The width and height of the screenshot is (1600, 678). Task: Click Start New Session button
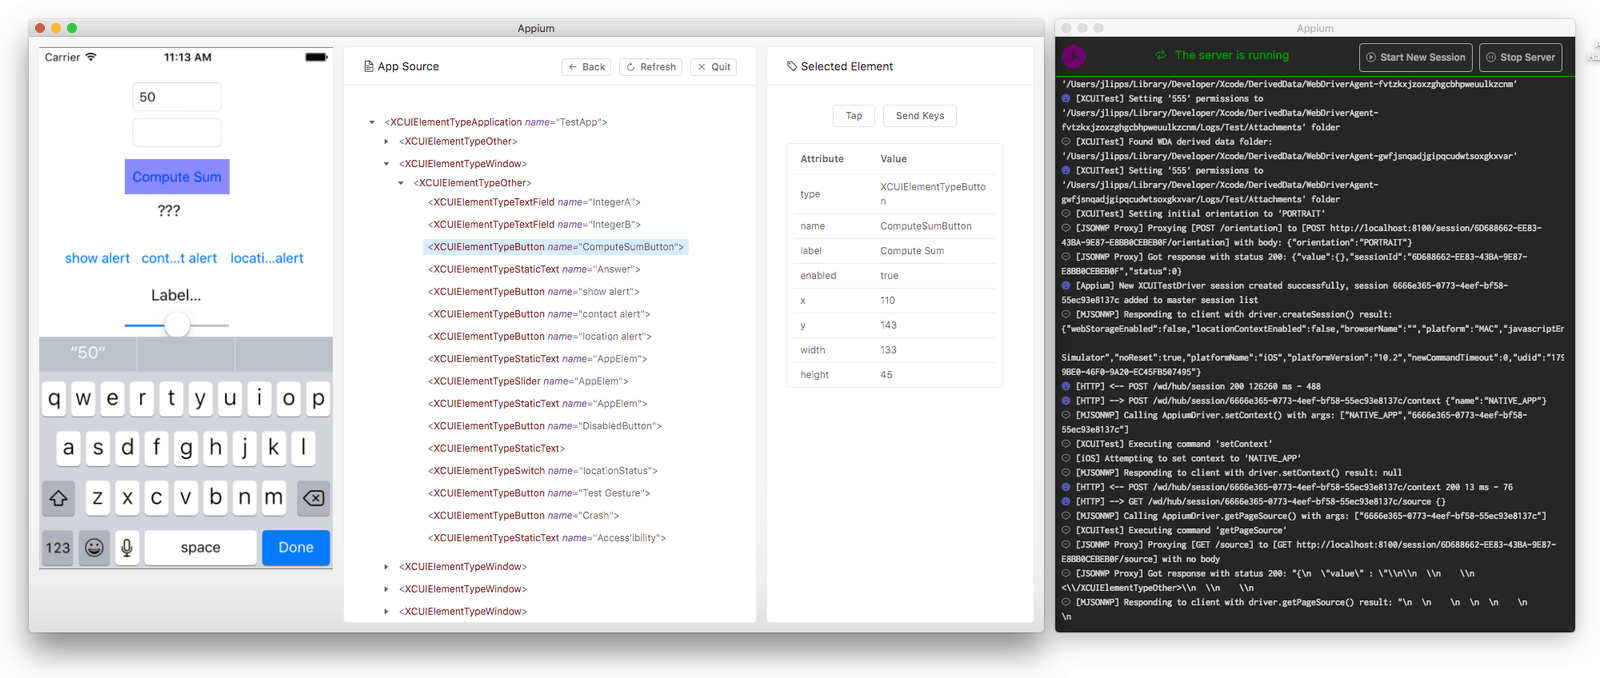point(1415,57)
